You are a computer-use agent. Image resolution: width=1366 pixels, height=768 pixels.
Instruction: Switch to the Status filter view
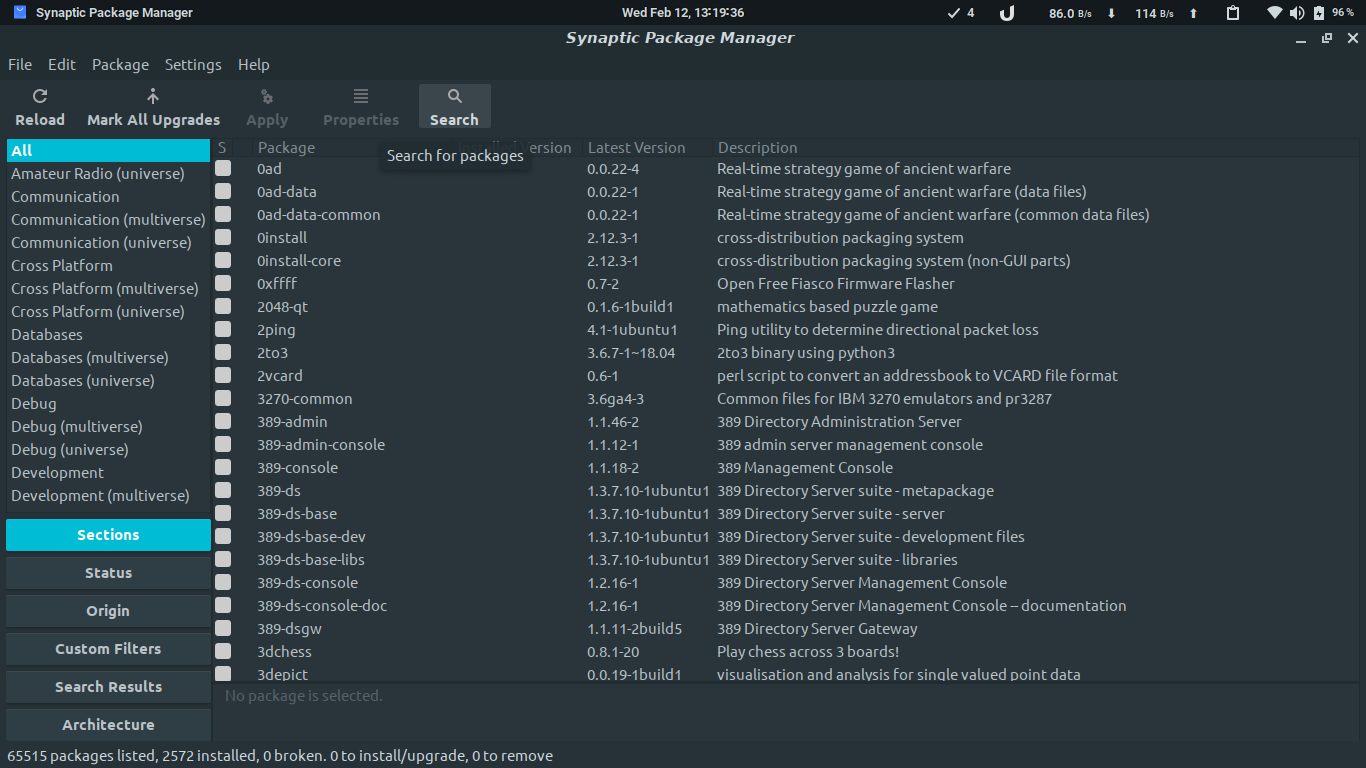point(108,573)
